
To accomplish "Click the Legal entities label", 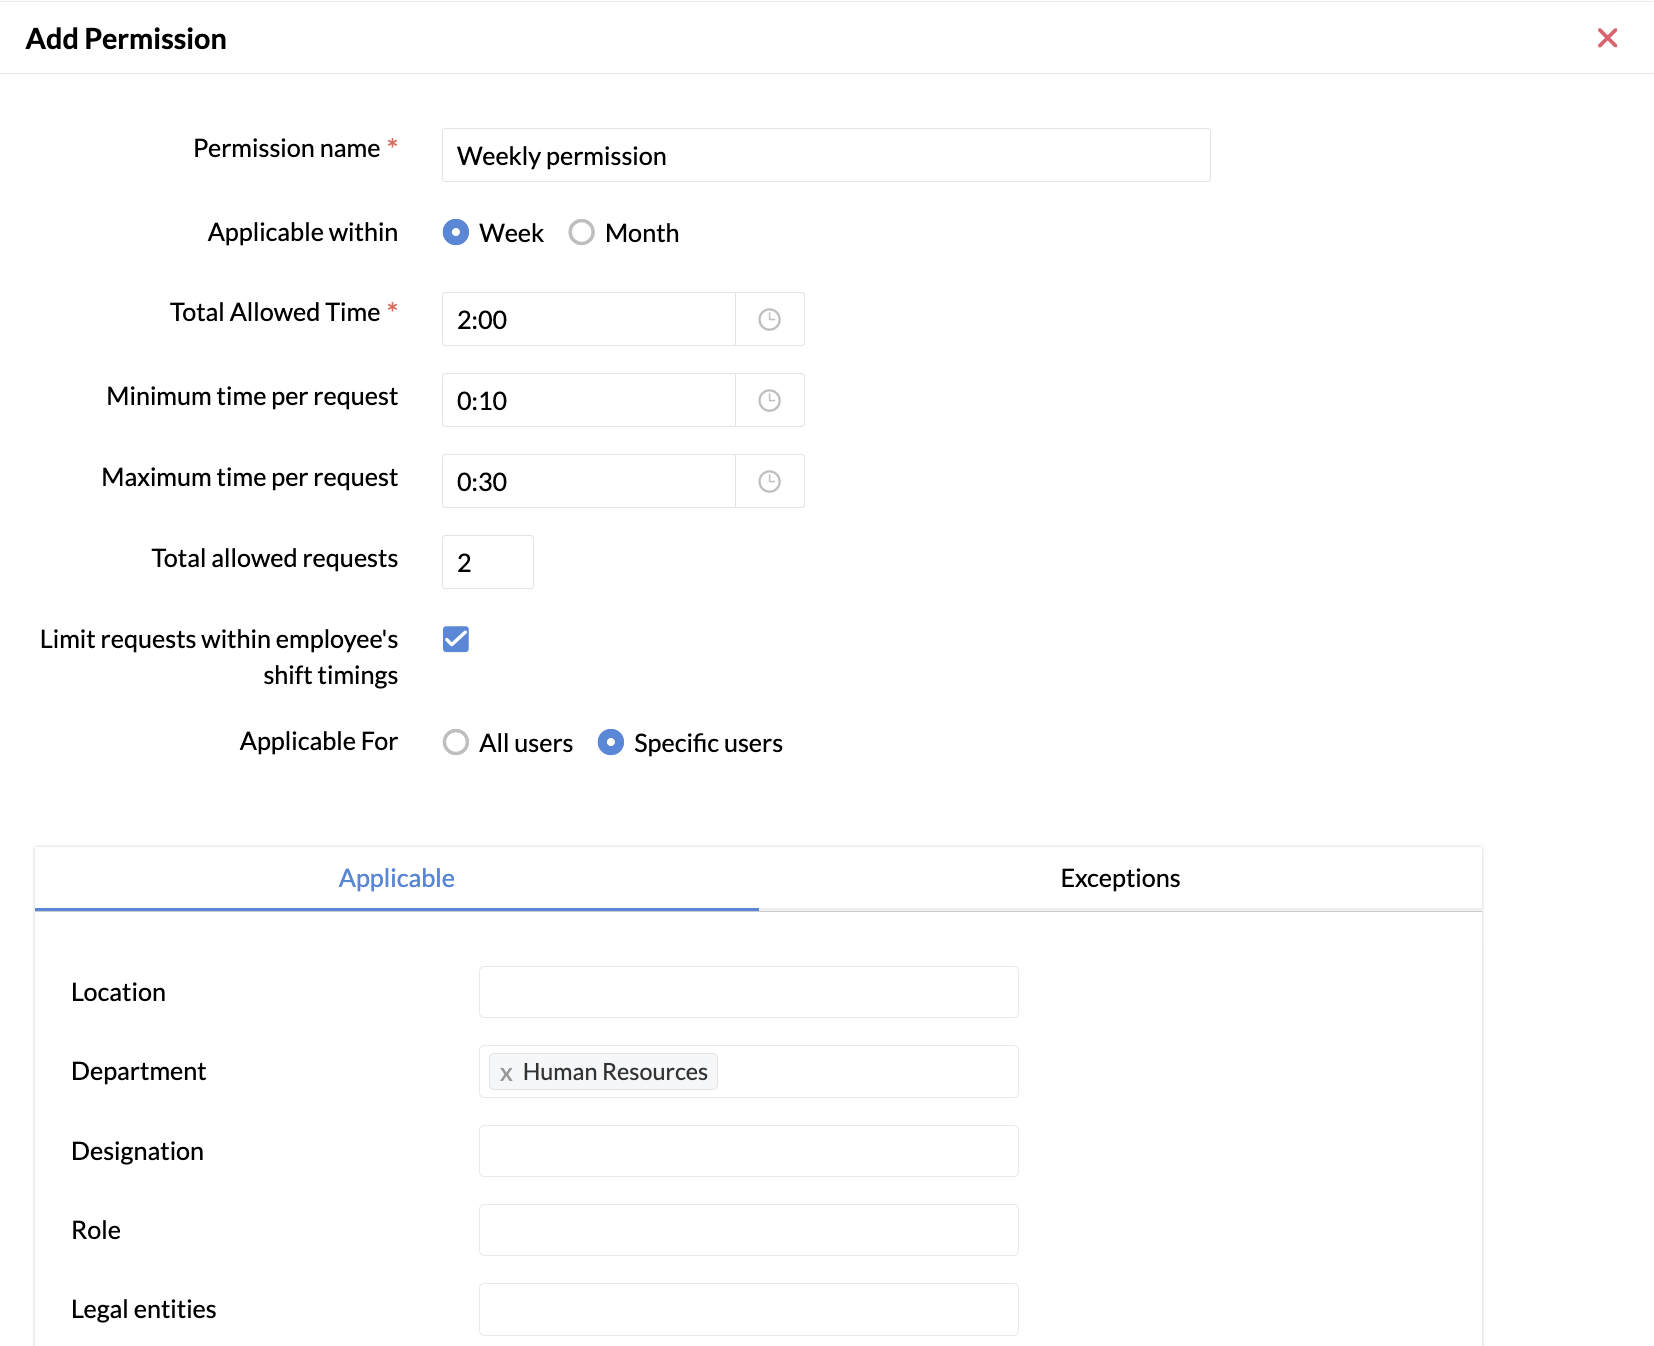I will tap(144, 1309).
